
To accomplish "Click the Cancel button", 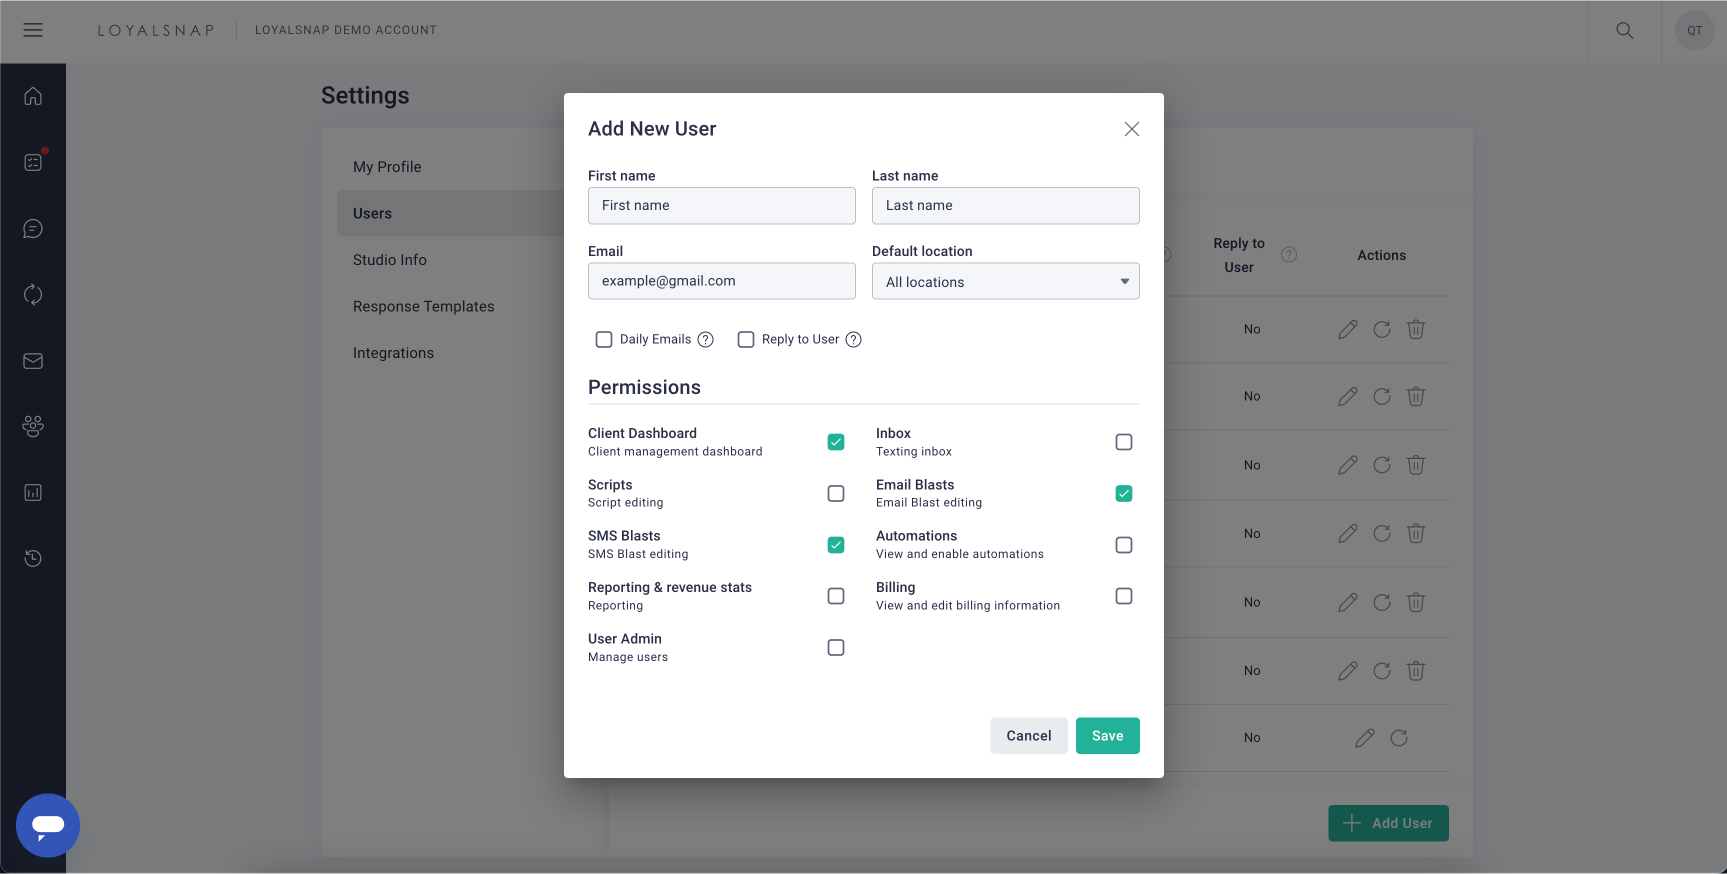I will coord(1028,736).
